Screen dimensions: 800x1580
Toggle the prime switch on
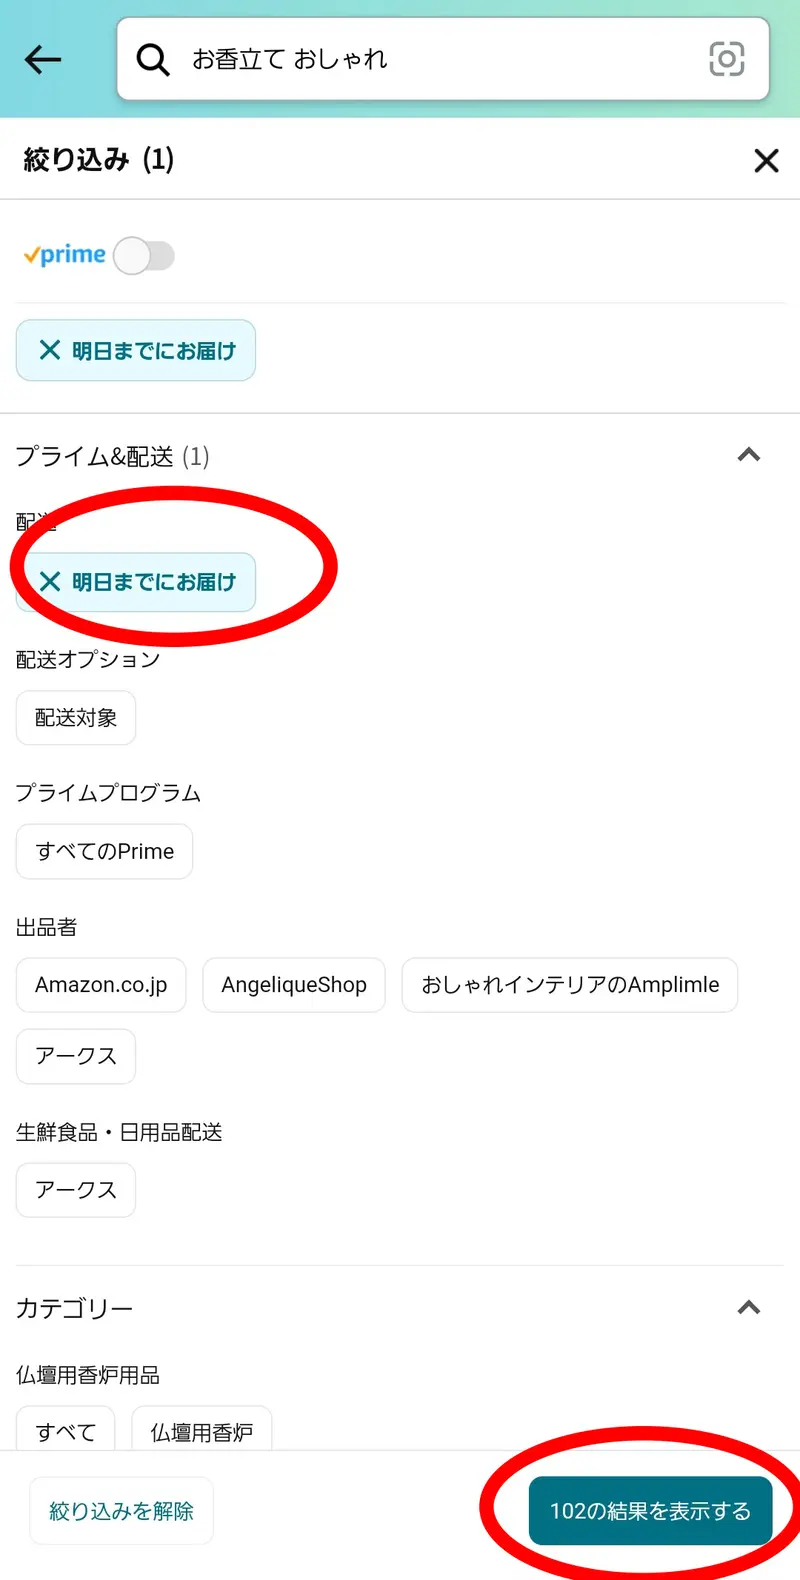(x=144, y=256)
